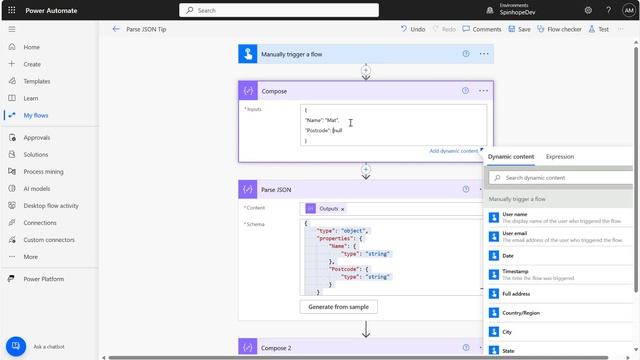This screenshot has width=640, height=360.
Task: Open Create in the sidebar
Action: point(32,64)
